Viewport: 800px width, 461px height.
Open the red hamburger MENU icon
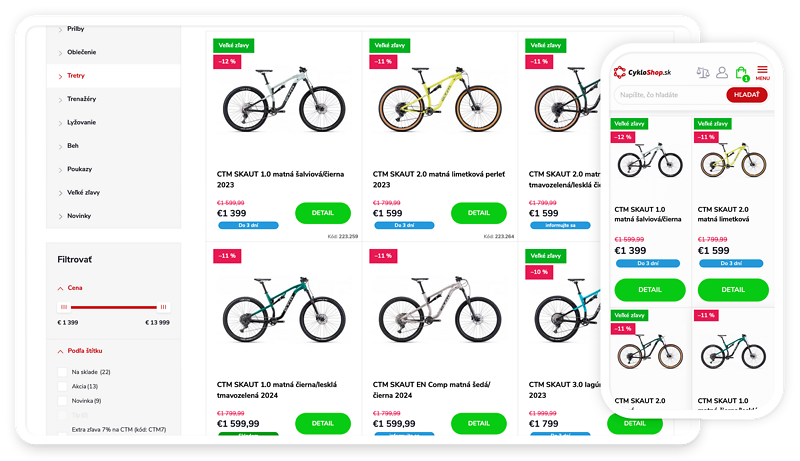click(762, 72)
